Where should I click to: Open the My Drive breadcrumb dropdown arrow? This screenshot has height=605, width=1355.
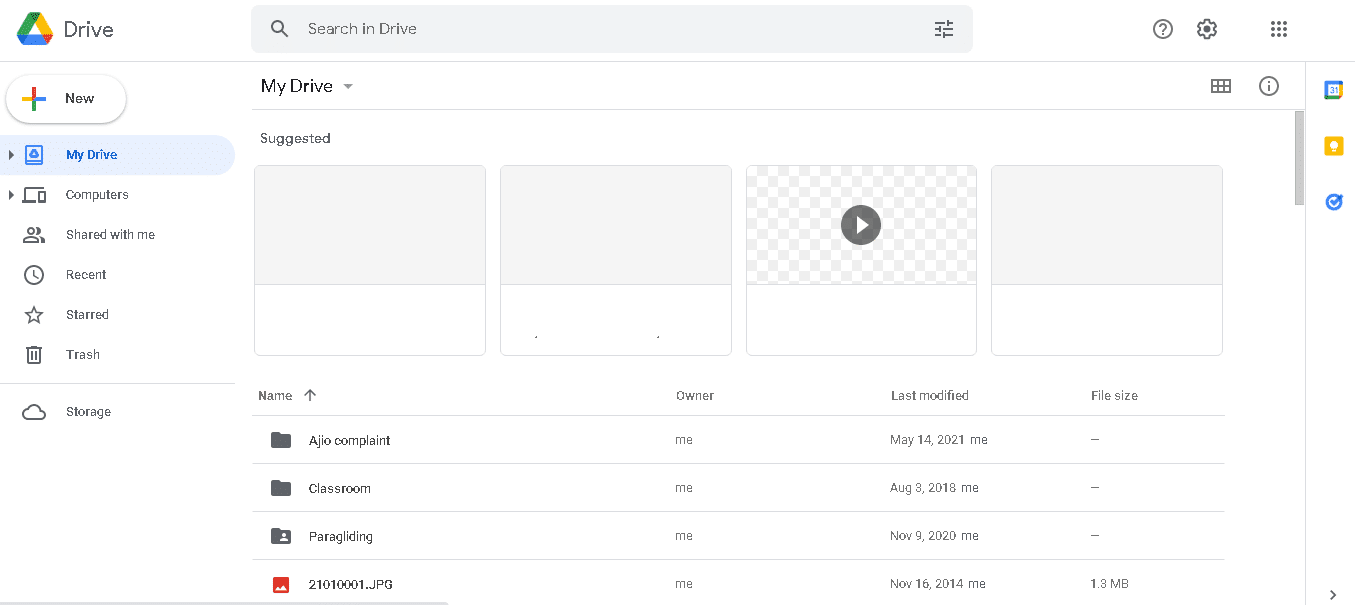tap(347, 86)
